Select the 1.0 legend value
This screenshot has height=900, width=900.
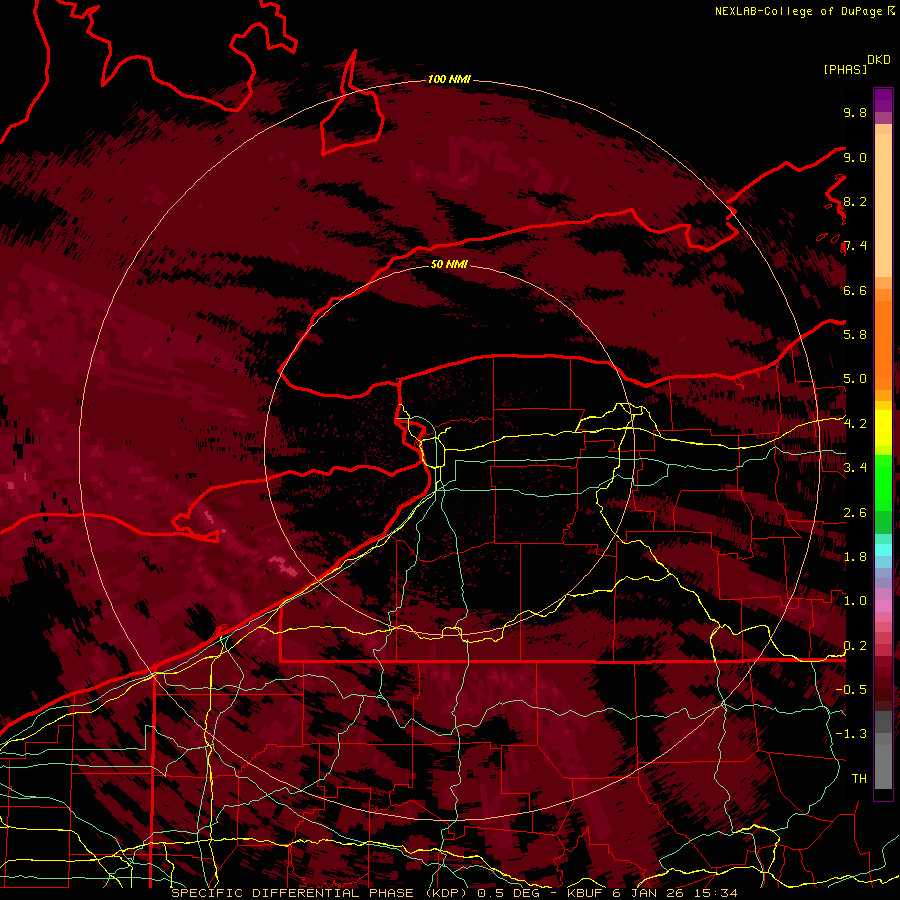point(855,601)
